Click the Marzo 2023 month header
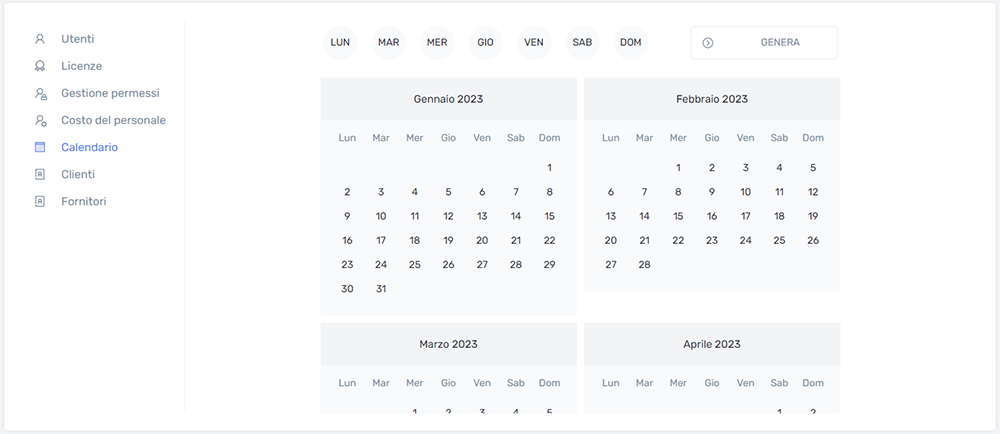 coord(448,344)
